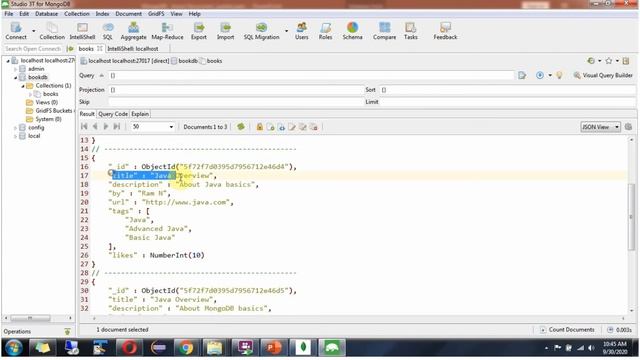Open the SQL Migration tool
Viewport: 640px width, 360px height.
tap(262, 31)
